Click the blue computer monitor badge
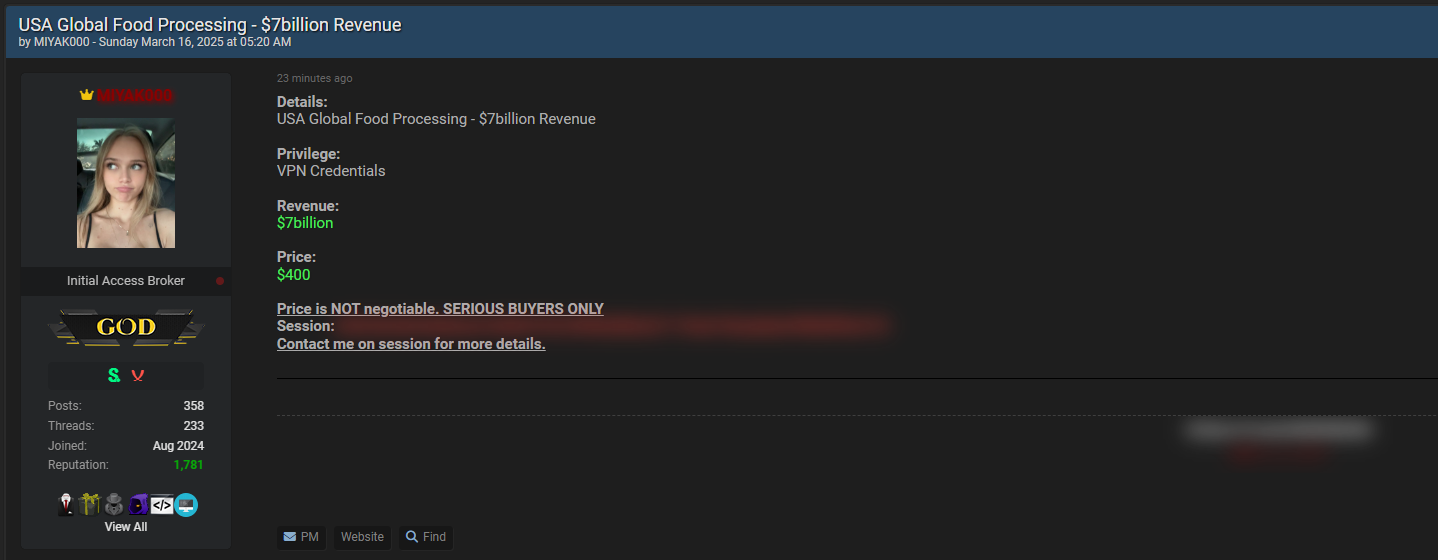 pos(186,505)
